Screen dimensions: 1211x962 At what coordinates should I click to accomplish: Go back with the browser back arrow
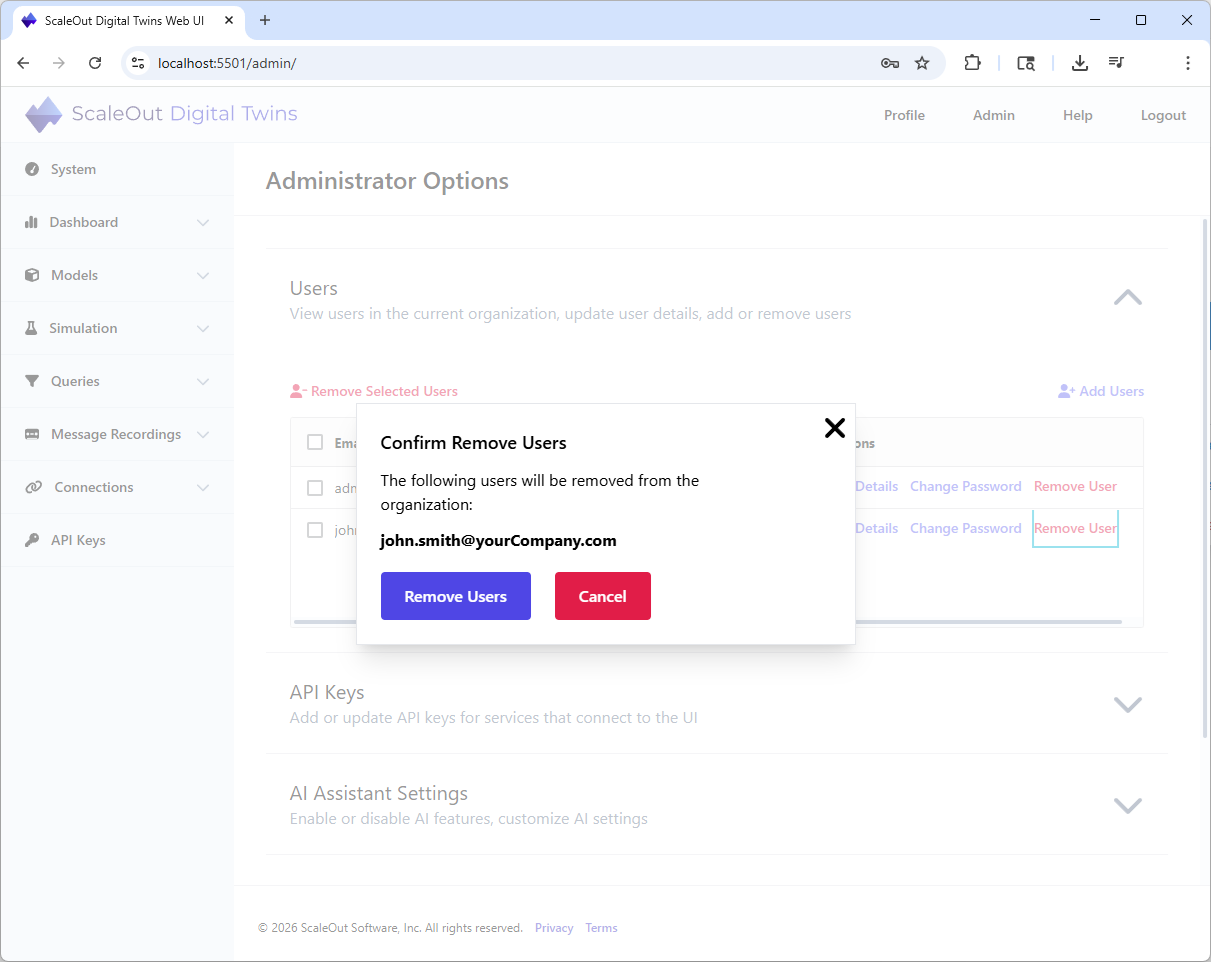pyautogui.click(x=23, y=63)
